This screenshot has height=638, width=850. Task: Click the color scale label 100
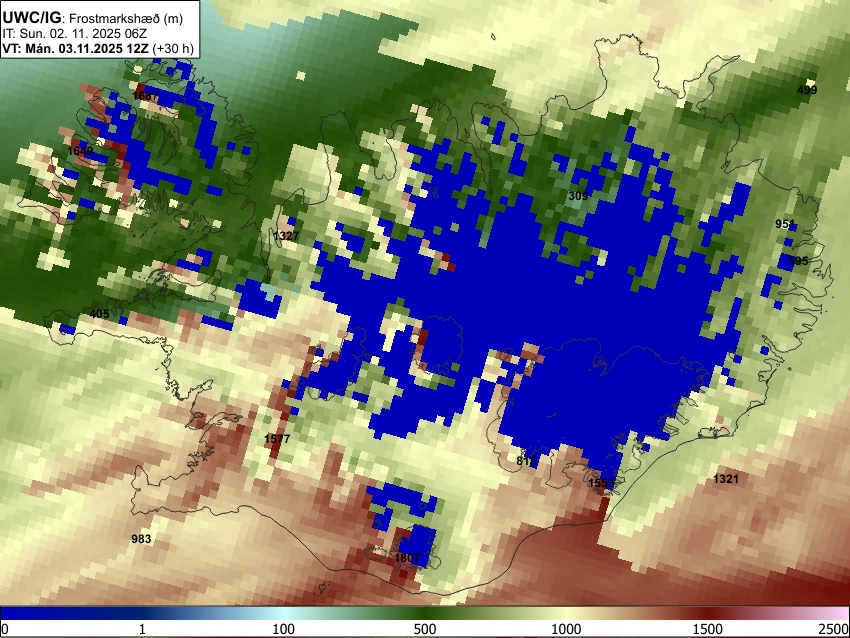coord(284,629)
